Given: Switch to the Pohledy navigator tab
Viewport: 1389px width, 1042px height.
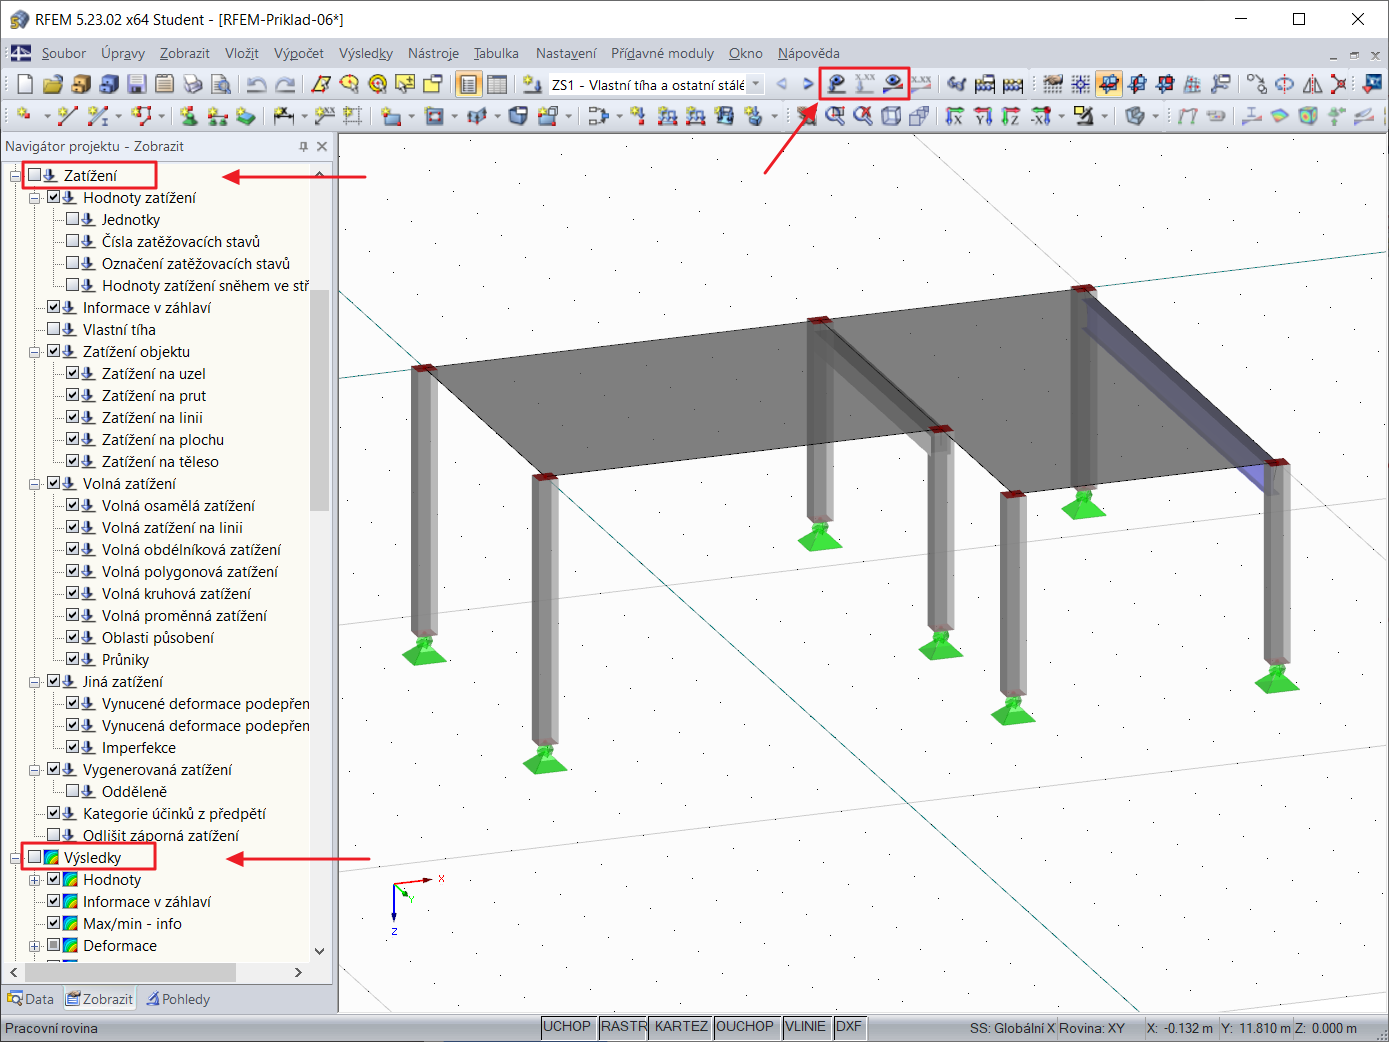Looking at the screenshot, I should pos(179,999).
